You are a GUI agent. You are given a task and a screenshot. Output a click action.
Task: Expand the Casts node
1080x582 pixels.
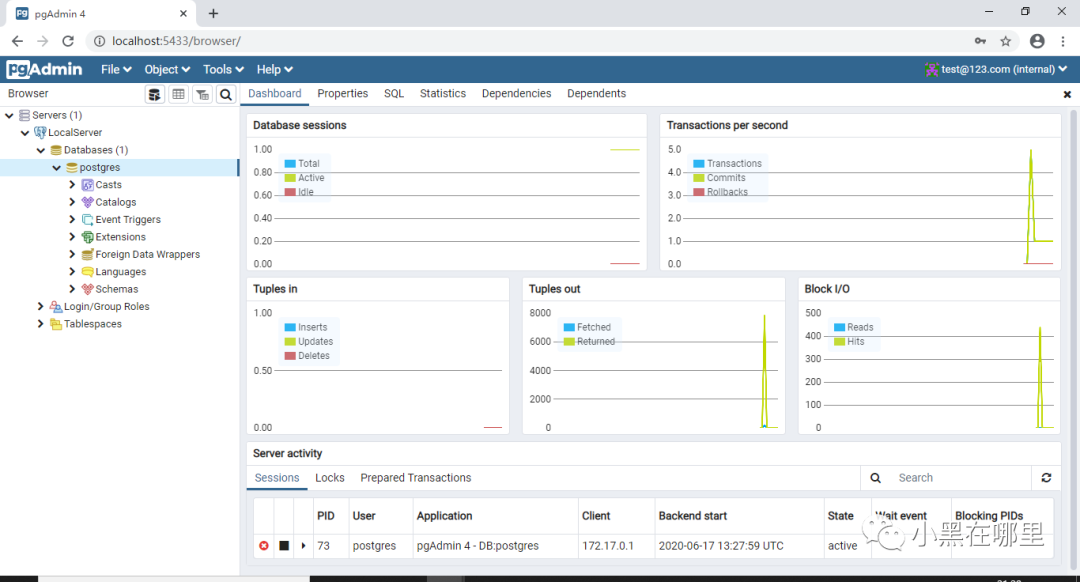(x=72, y=185)
